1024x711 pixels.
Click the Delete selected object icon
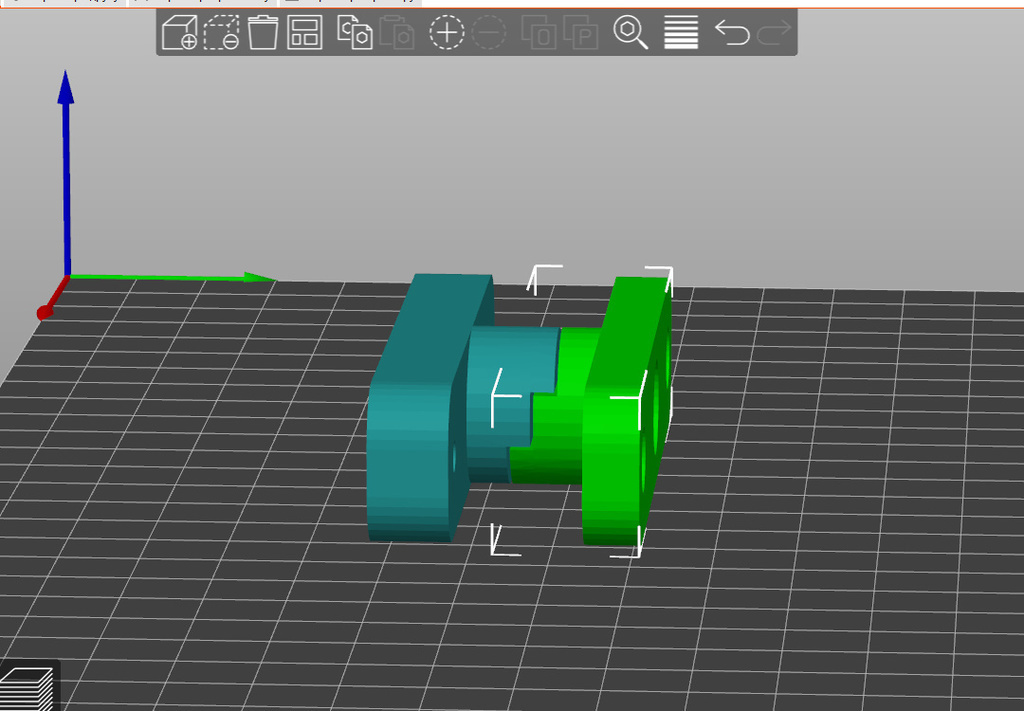pos(221,33)
